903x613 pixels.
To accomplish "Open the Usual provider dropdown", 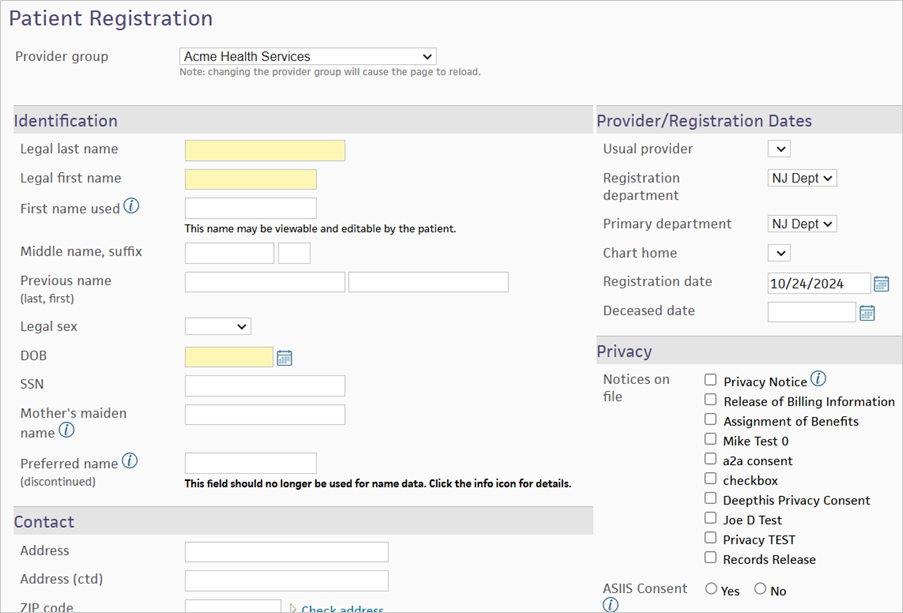I will click(x=779, y=149).
